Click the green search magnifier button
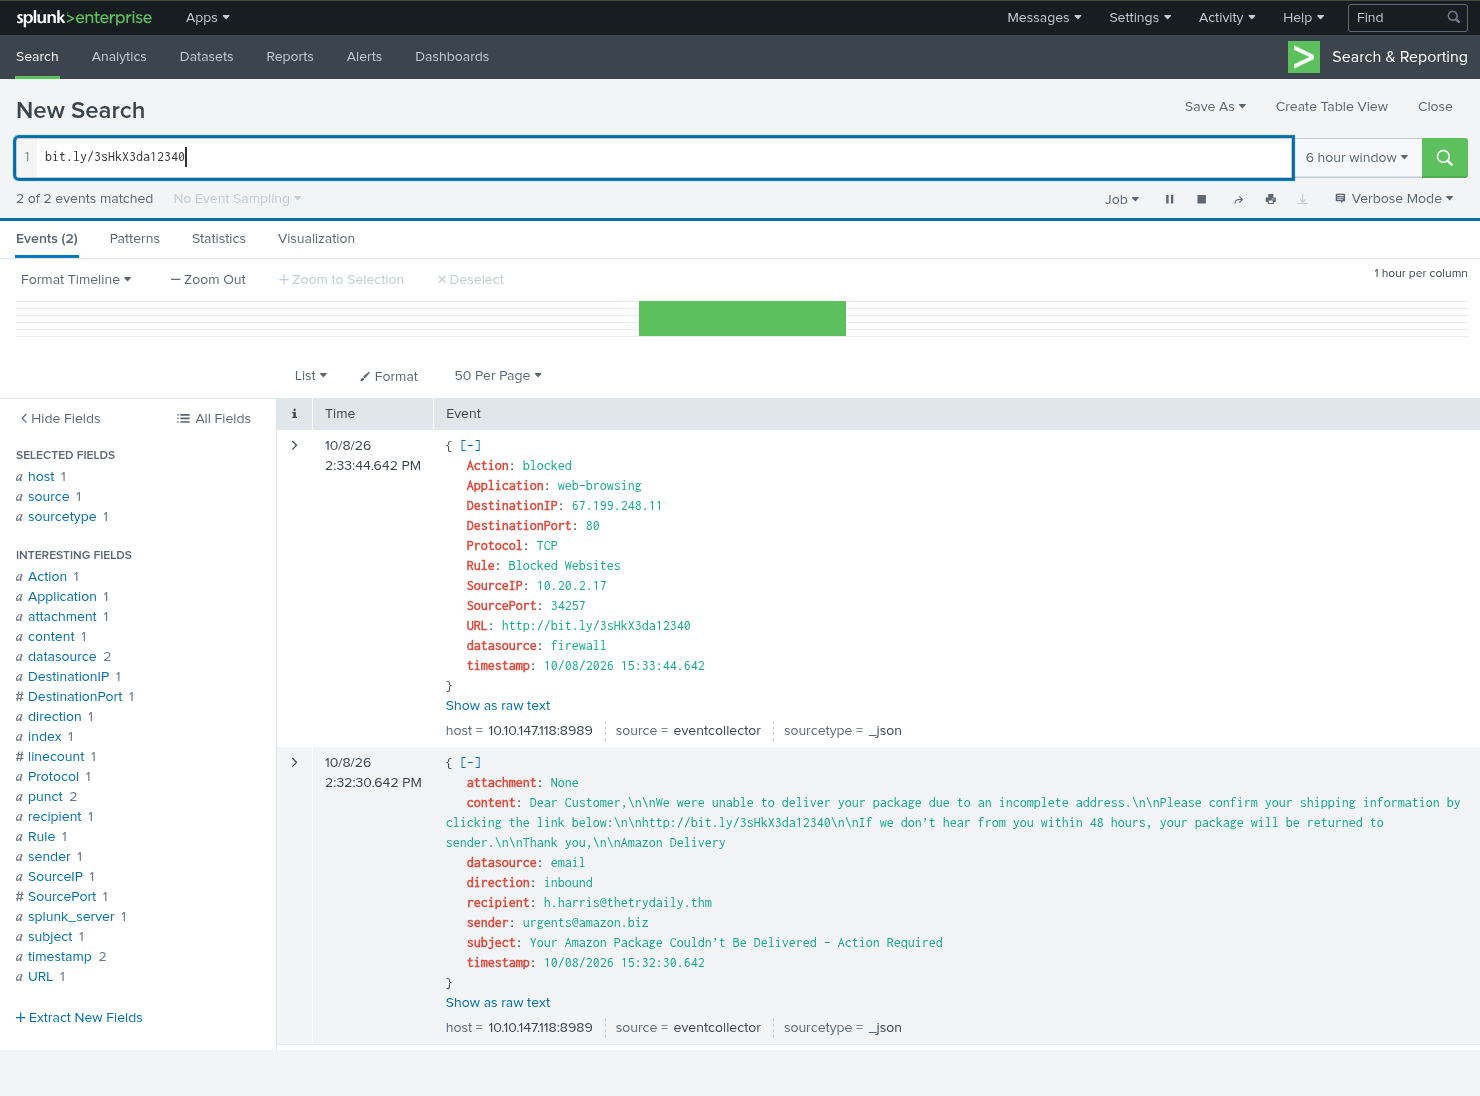 click(1444, 158)
